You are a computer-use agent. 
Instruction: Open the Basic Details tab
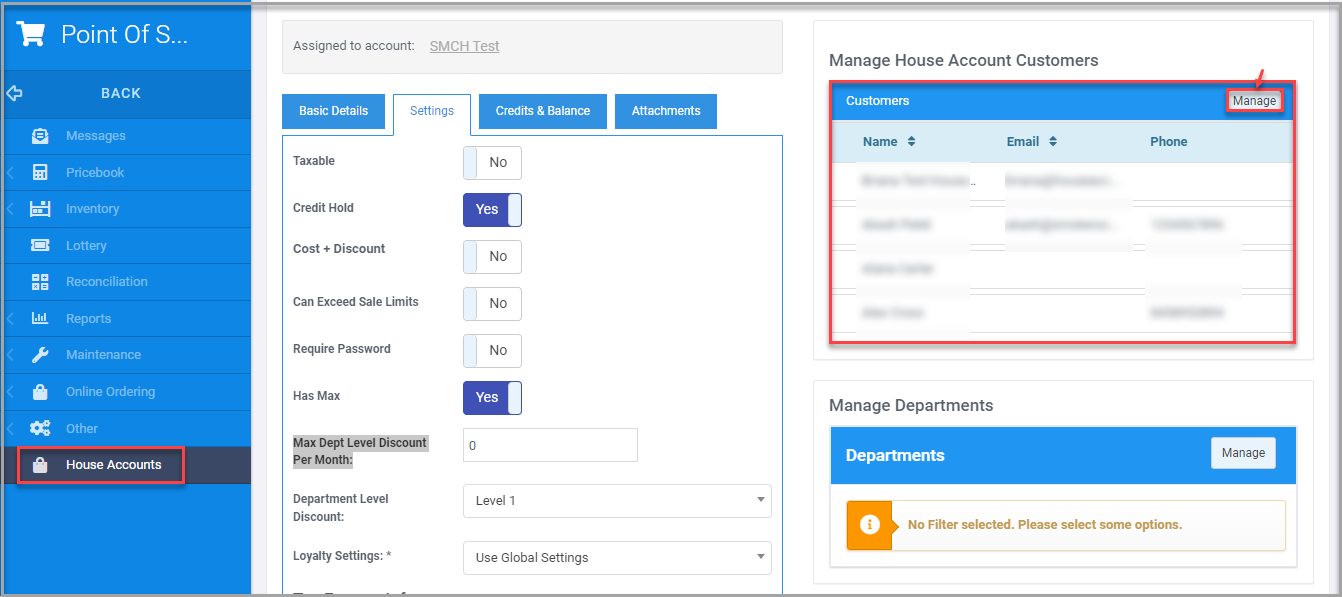click(x=333, y=111)
